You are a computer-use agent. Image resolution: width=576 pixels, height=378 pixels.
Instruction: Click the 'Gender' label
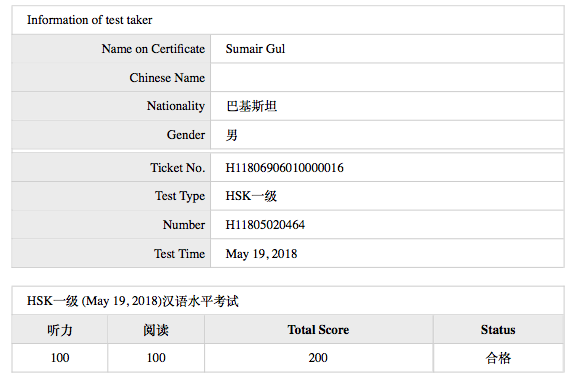point(186,135)
